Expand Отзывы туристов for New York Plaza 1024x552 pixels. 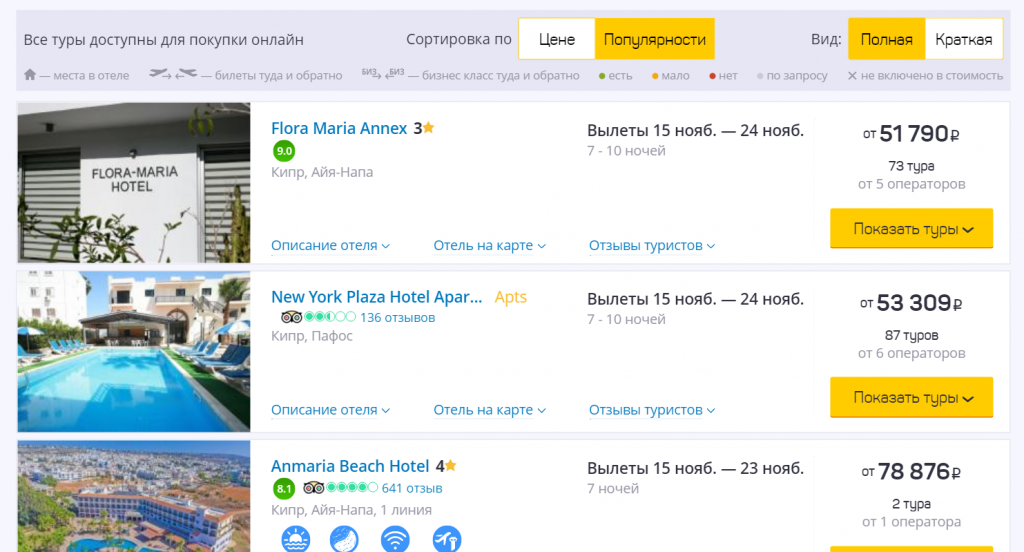(652, 410)
